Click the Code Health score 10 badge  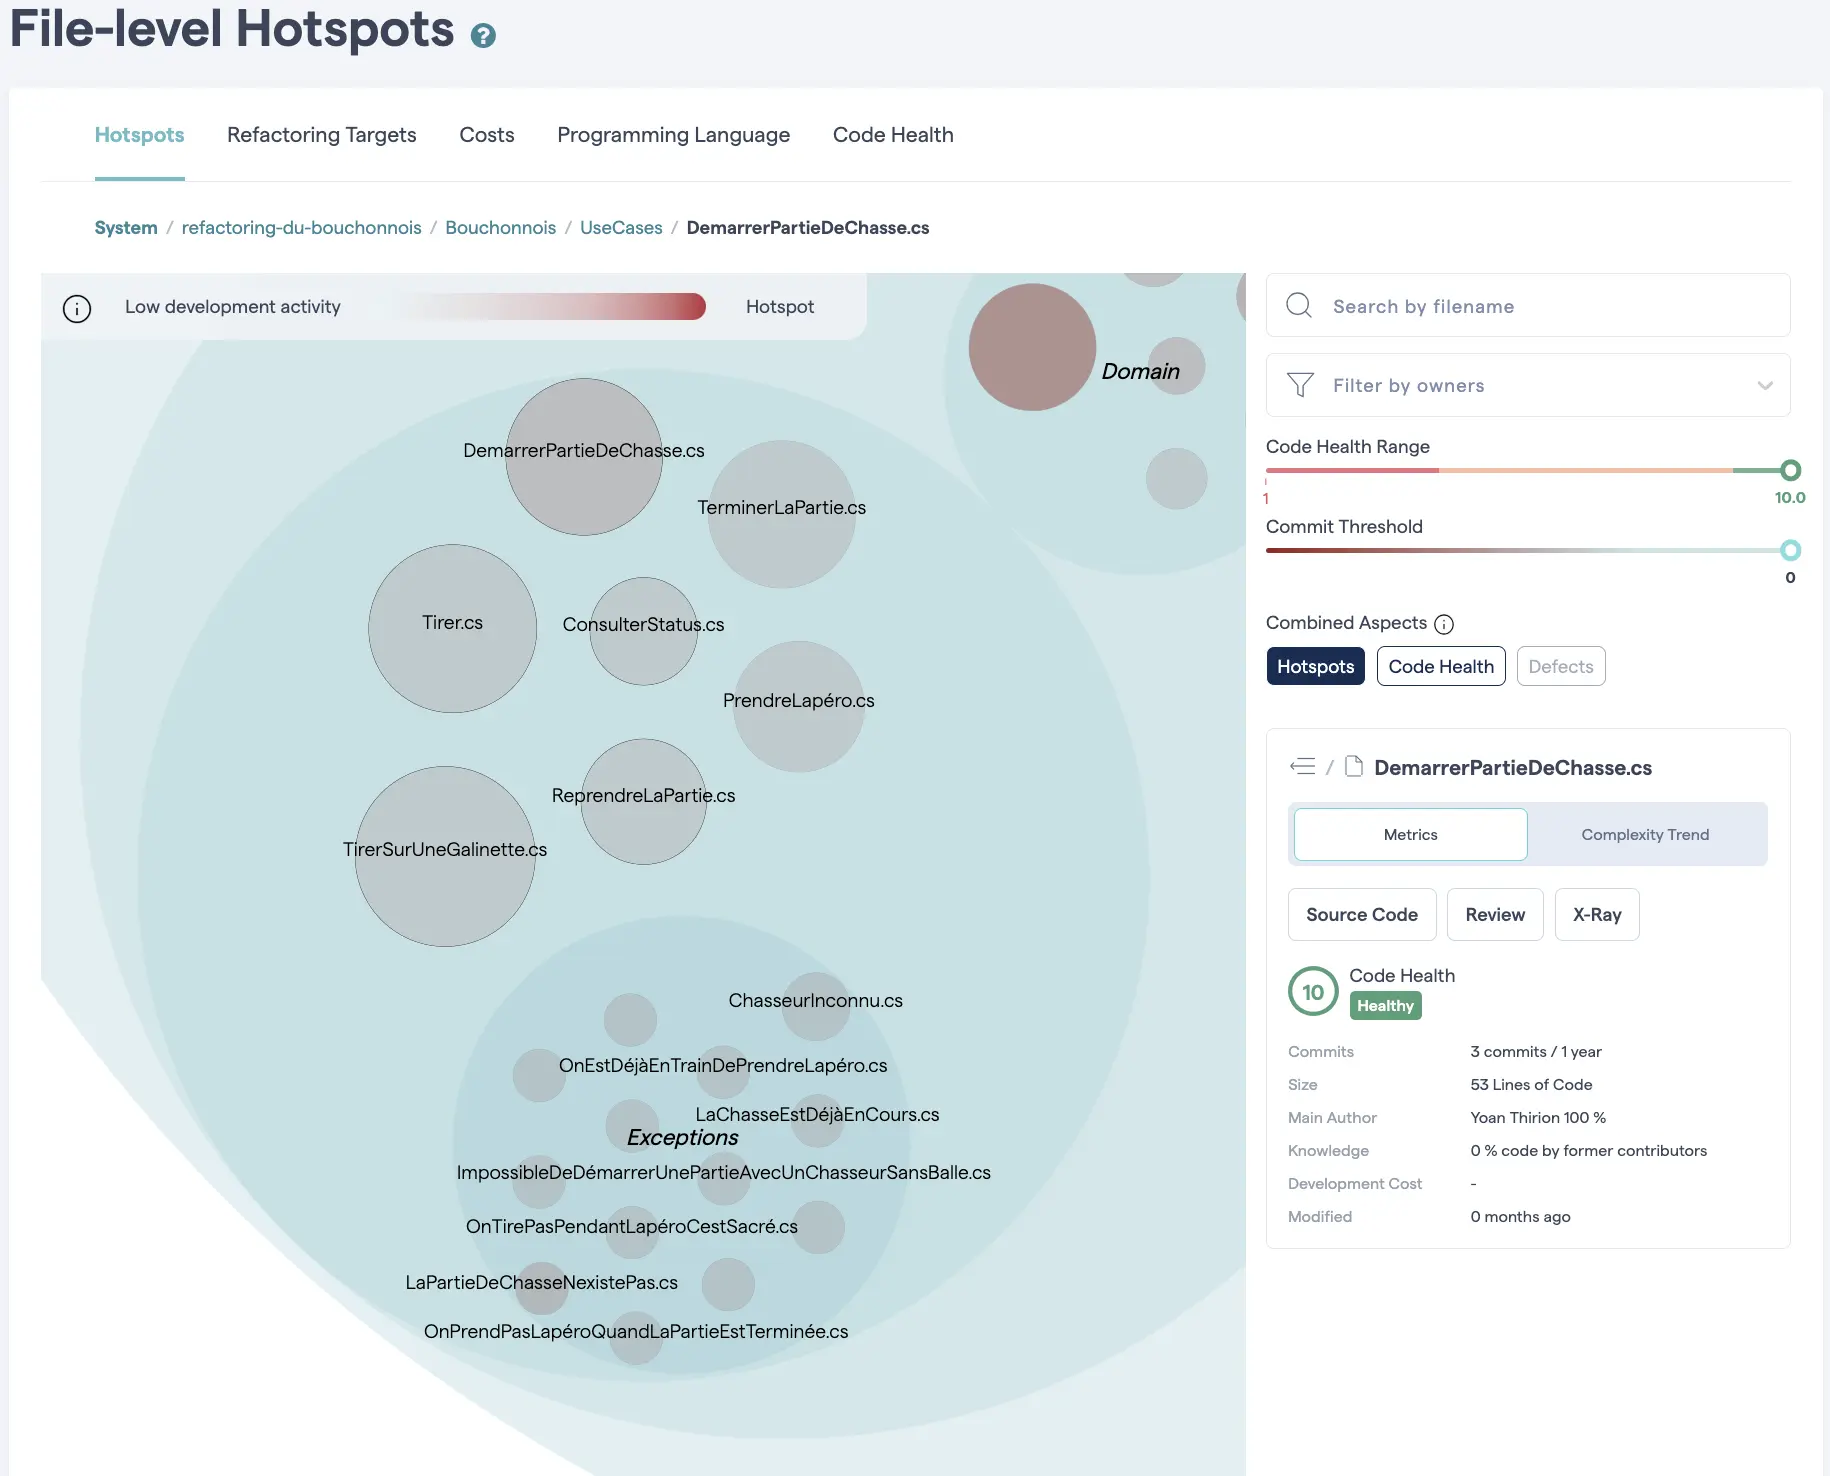click(1313, 992)
